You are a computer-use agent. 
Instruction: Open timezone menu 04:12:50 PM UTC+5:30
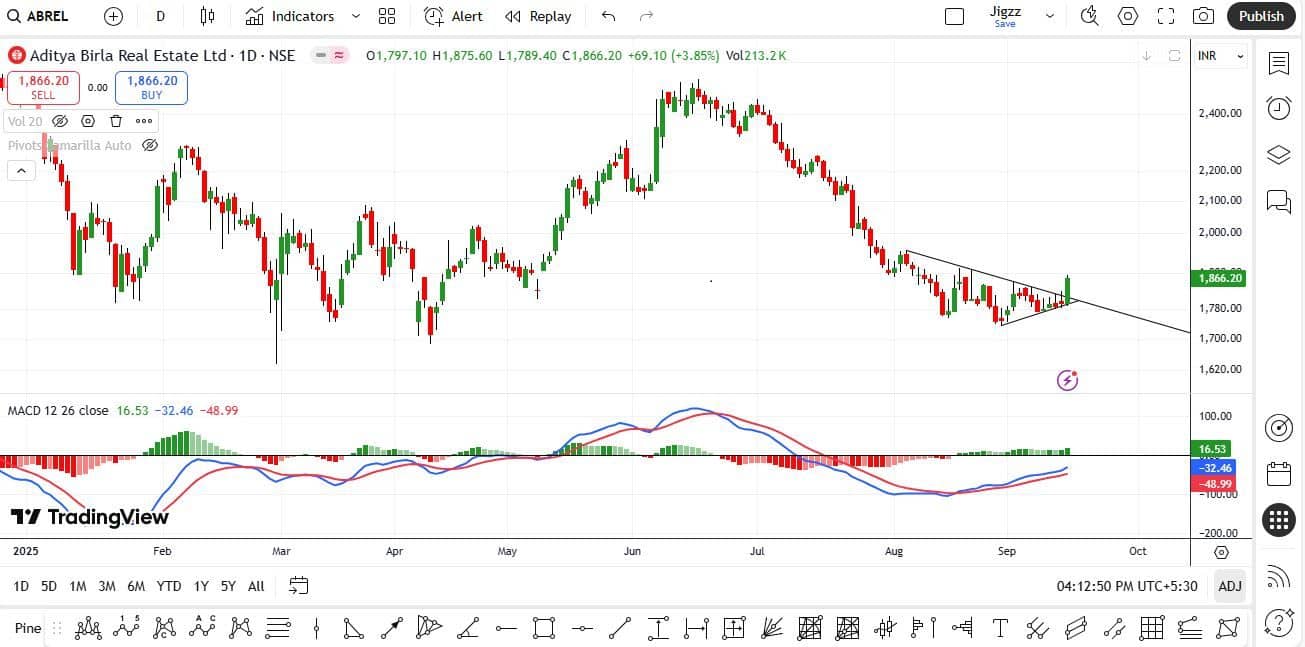click(1127, 586)
